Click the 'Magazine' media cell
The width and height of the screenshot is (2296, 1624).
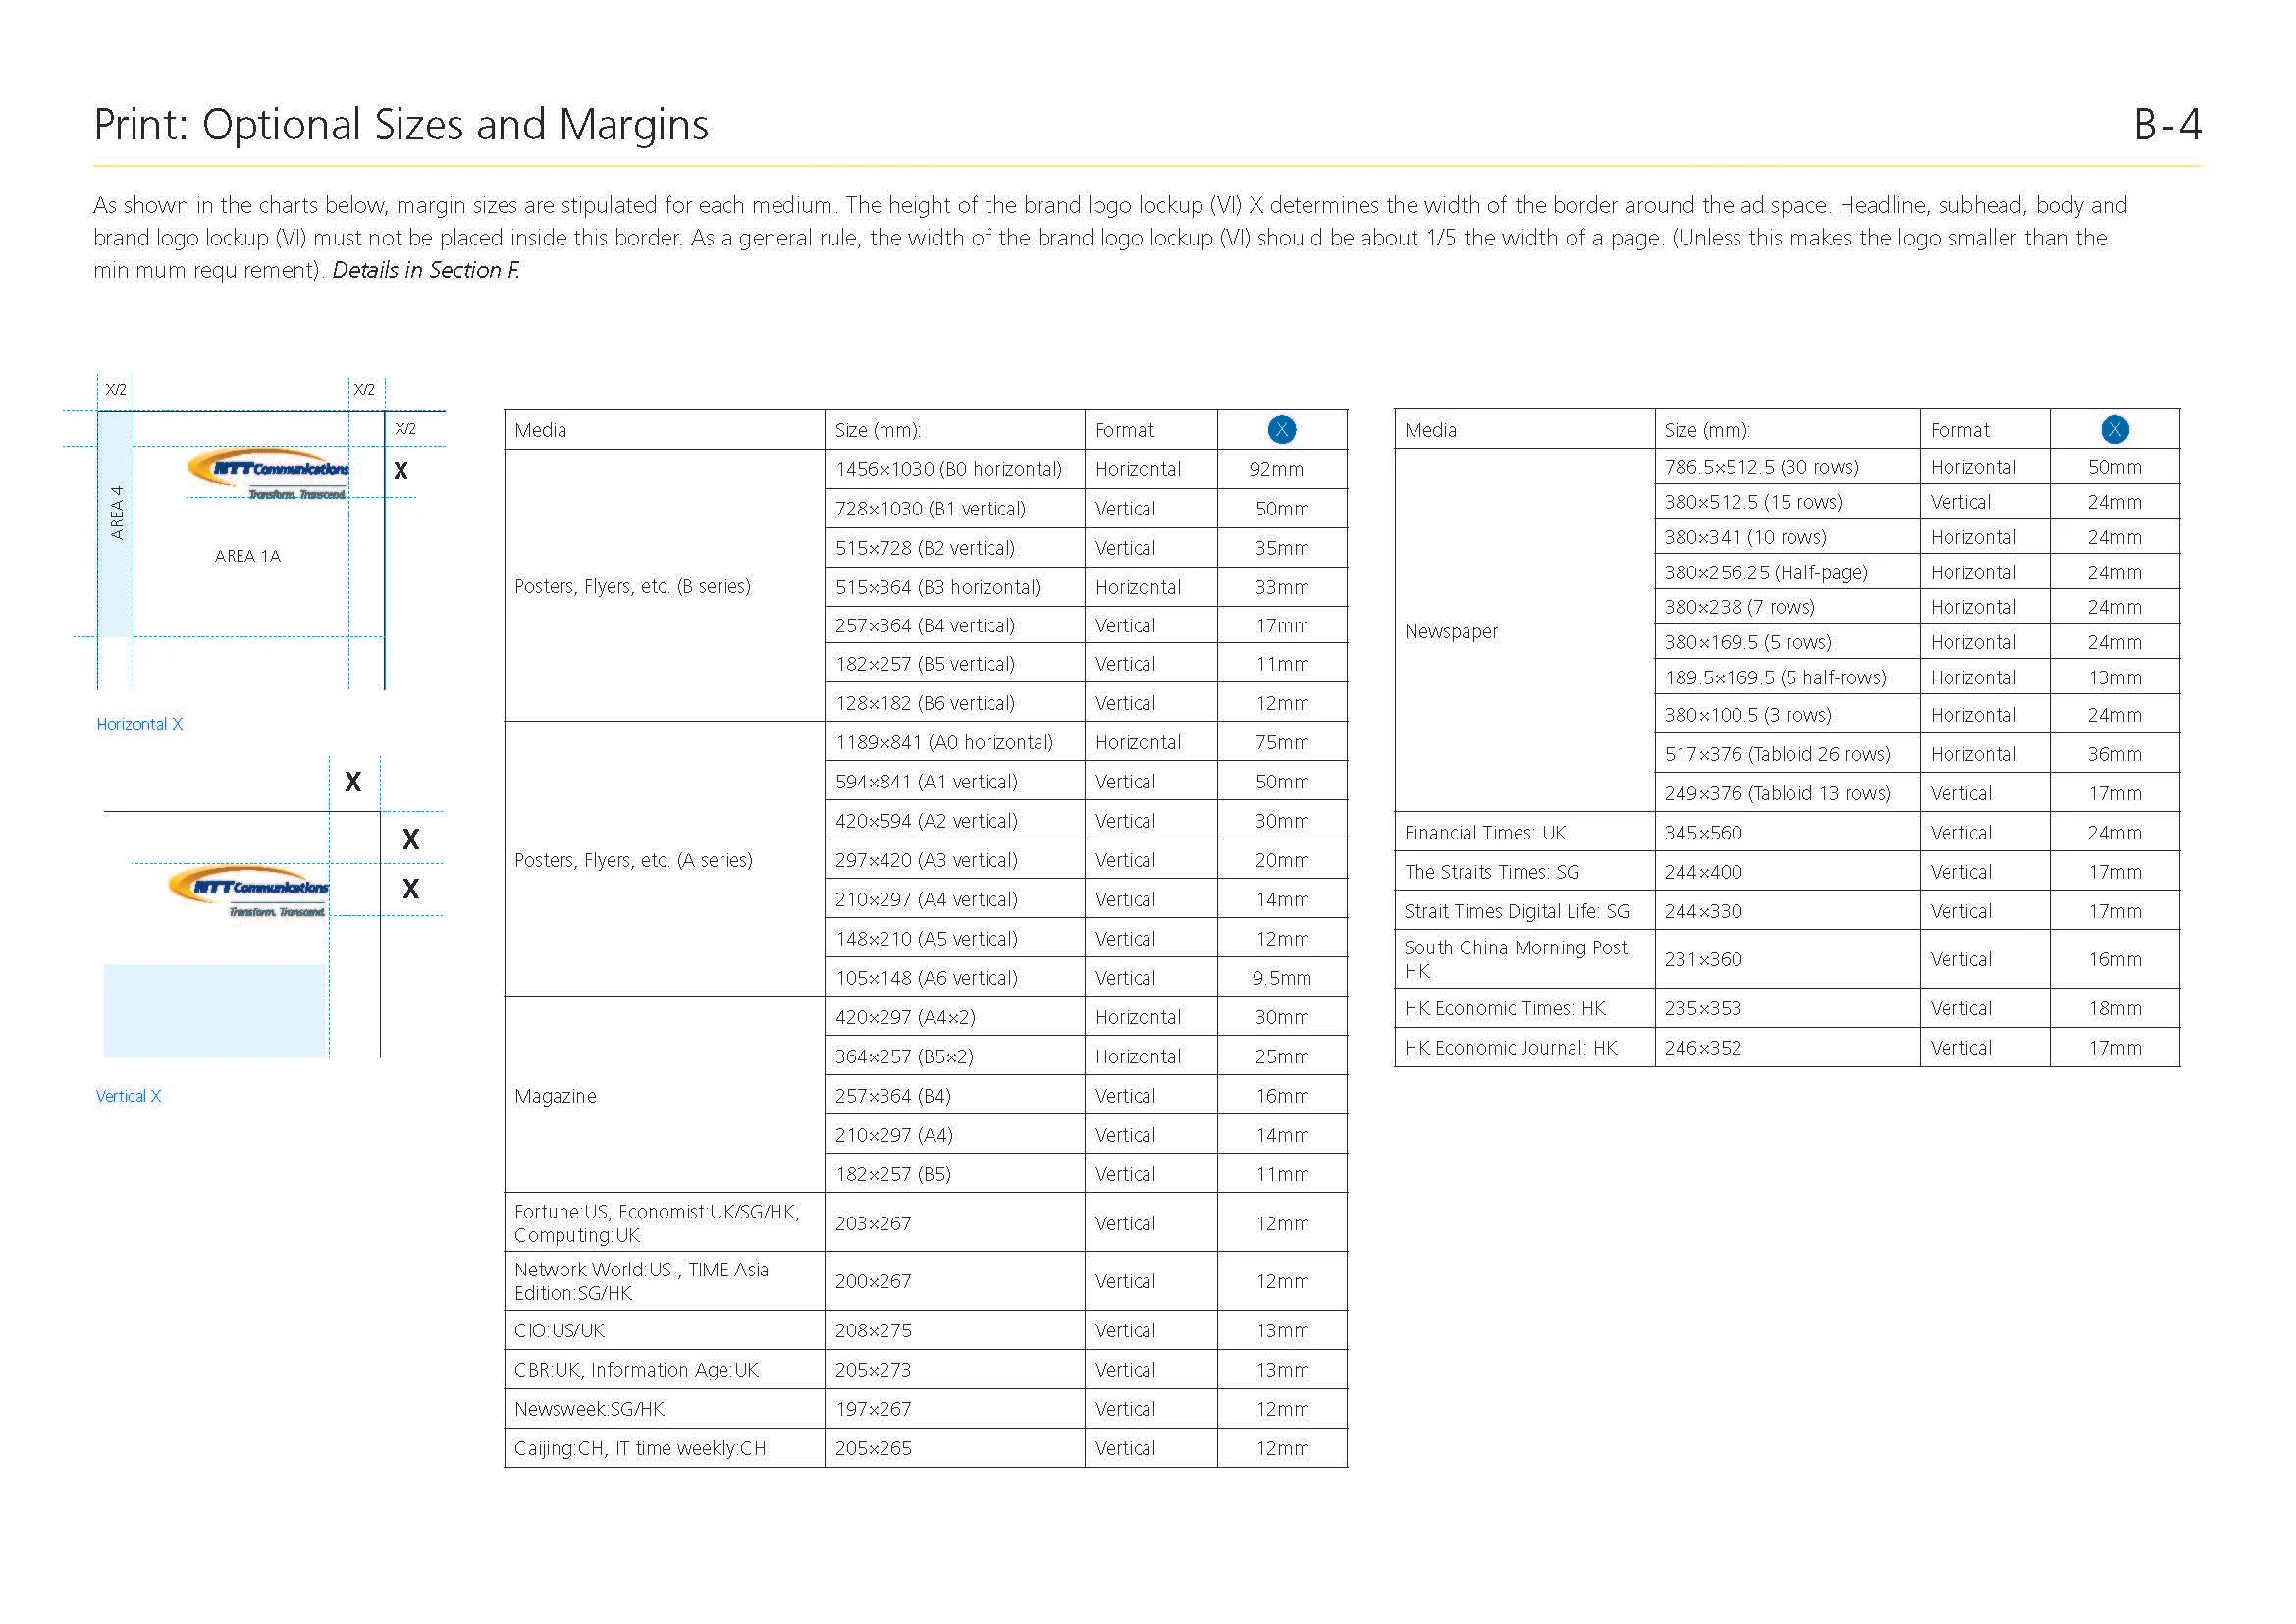click(555, 1096)
